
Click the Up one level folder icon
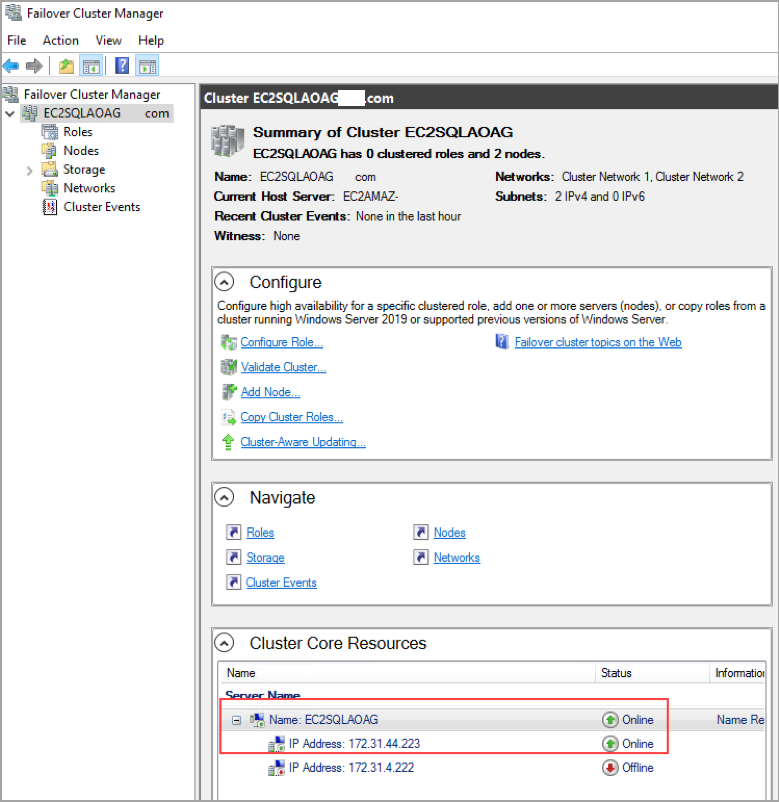pyautogui.click(x=66, y=66)
